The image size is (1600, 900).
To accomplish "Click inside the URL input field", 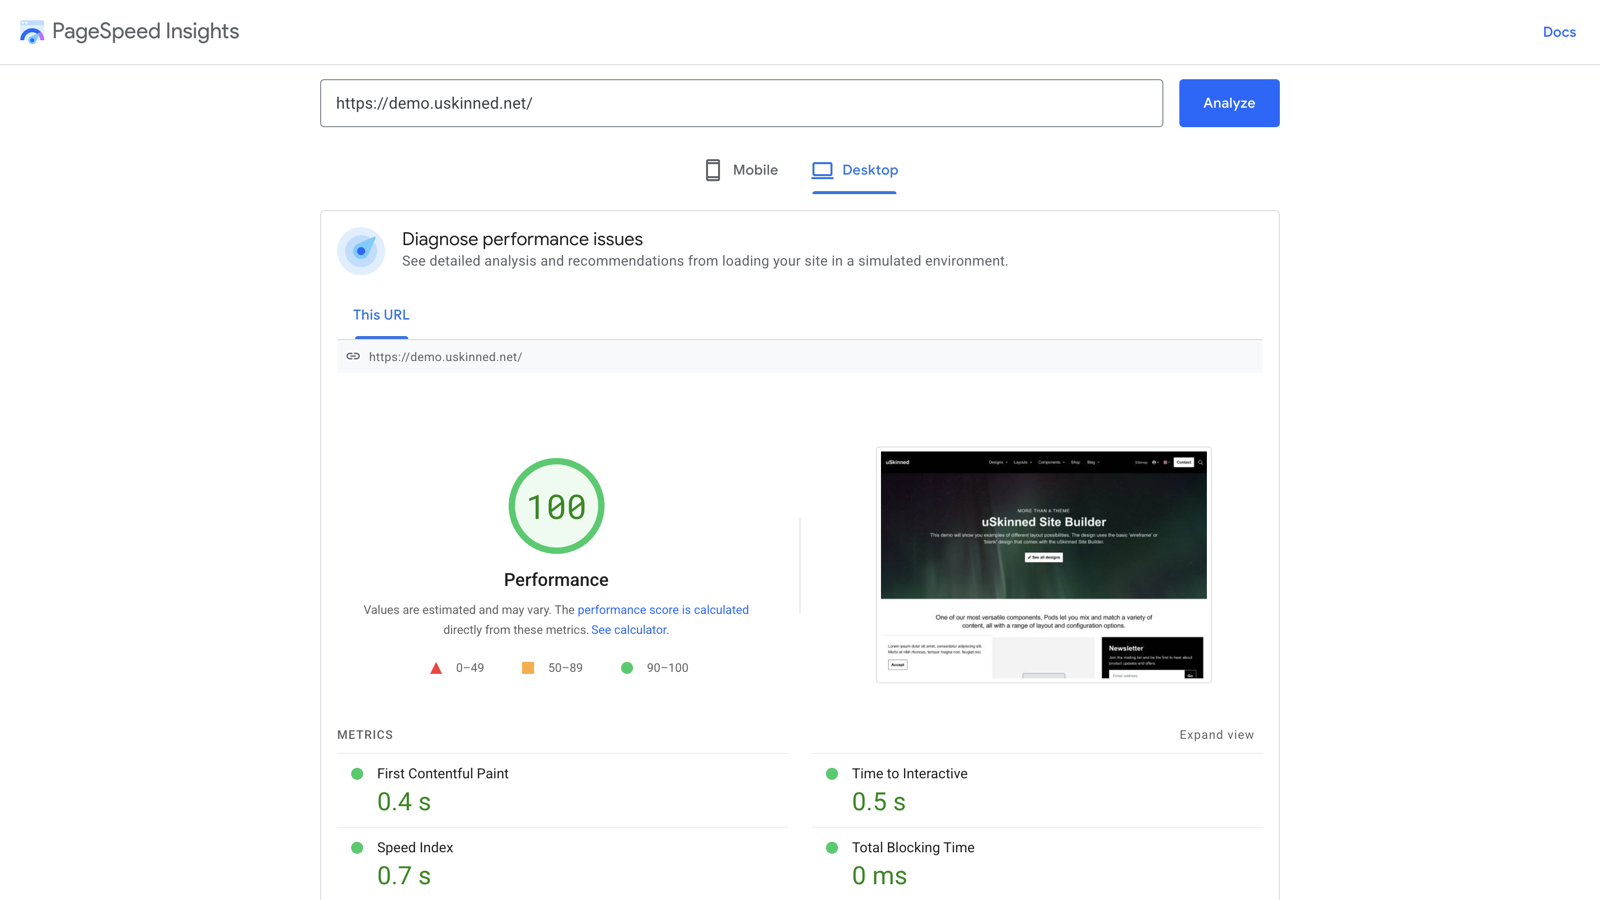I will coord(740,103).
